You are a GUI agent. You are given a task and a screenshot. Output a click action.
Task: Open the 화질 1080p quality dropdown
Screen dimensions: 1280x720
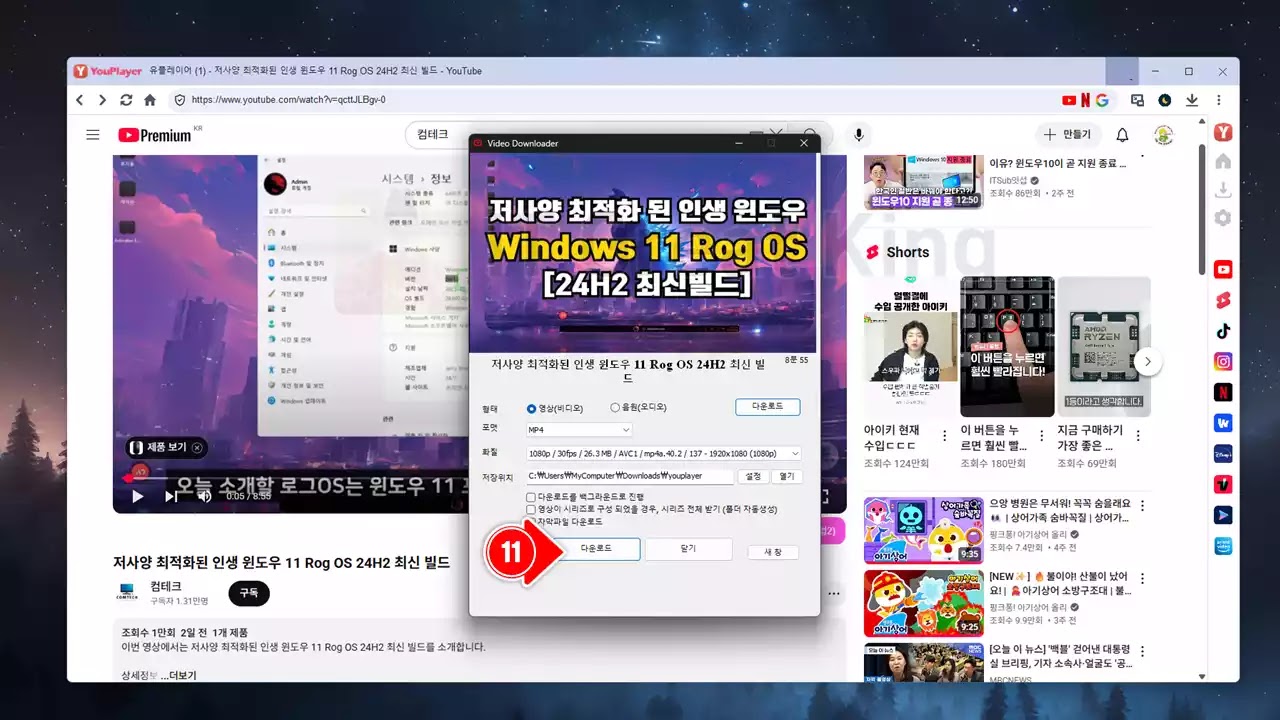[664, 454]
